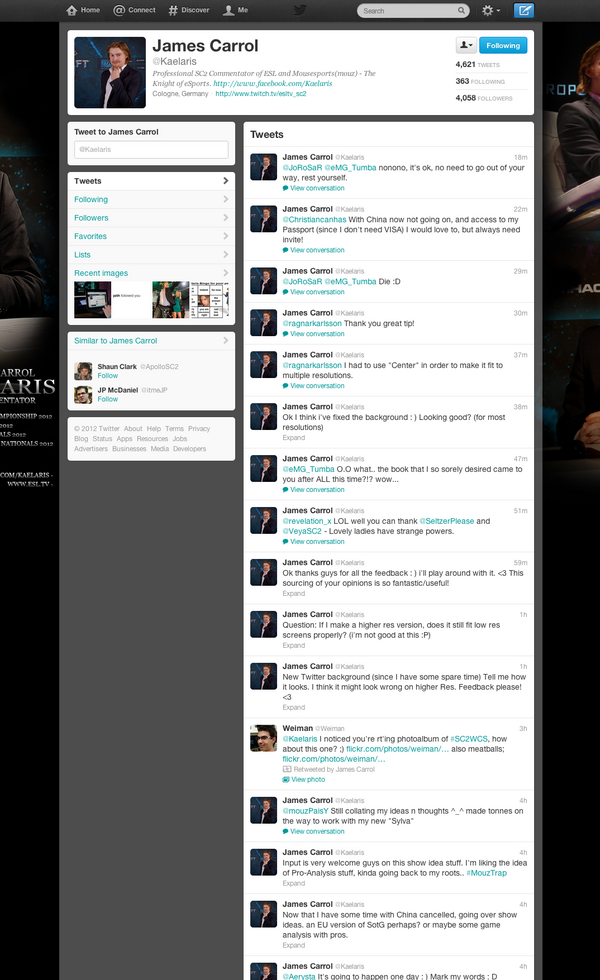600x980 pixels.
Task: Open the user actions person dropdown
Action: point(466,45)
